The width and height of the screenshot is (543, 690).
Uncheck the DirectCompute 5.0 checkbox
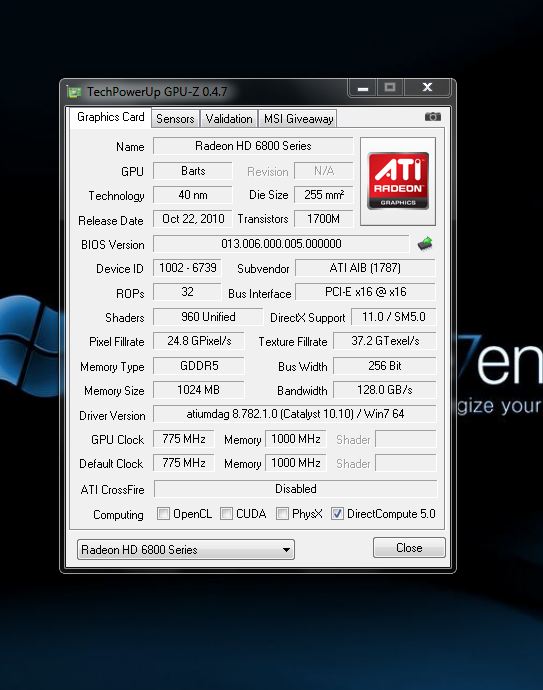point(337,513)
